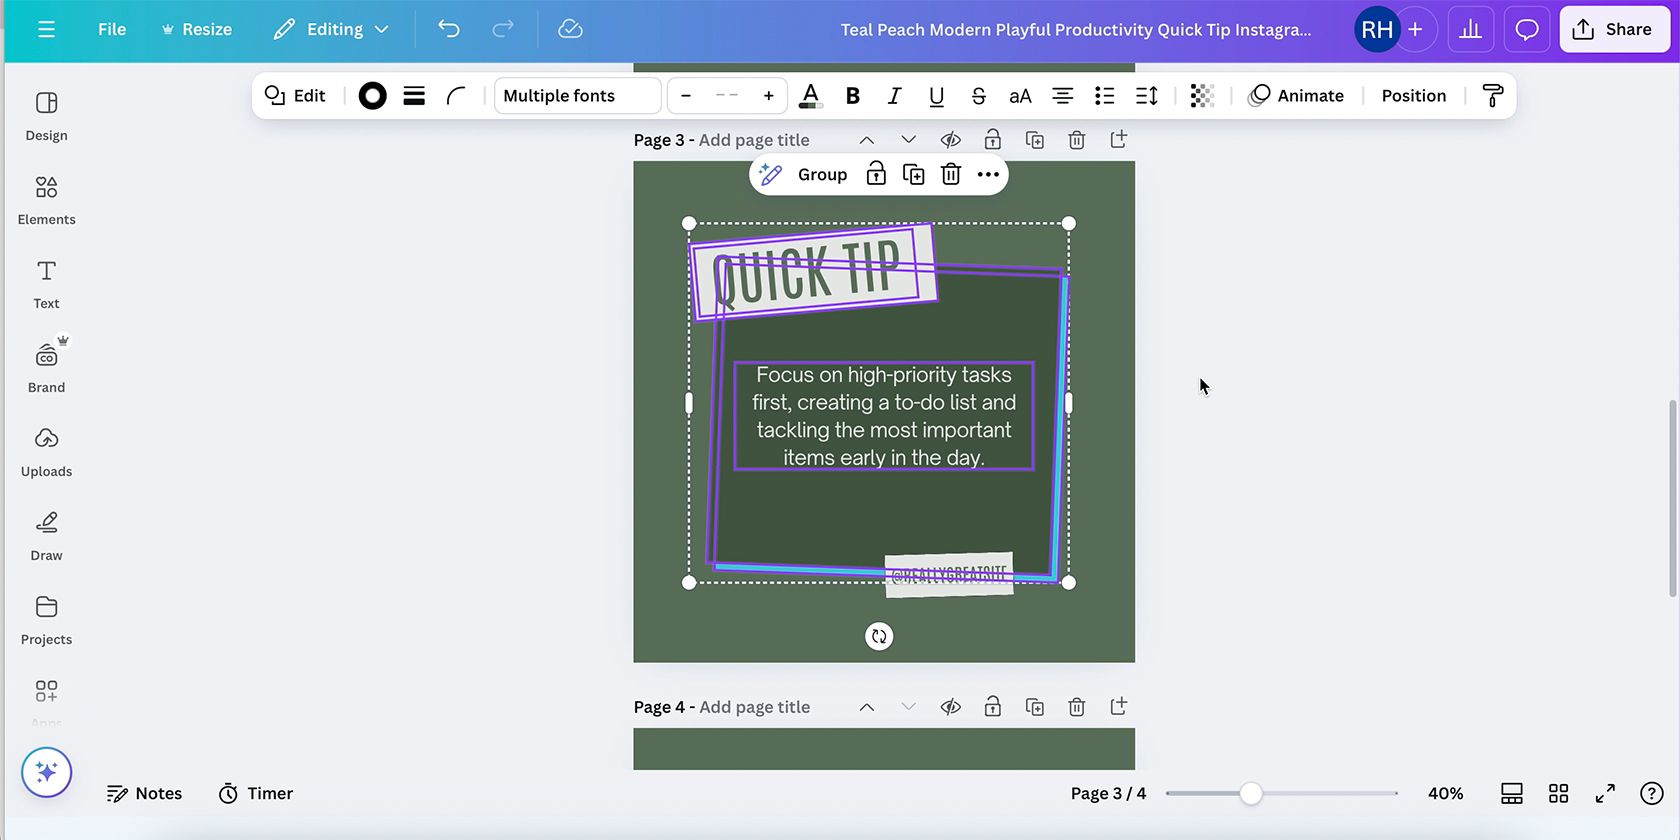Open the copy style paint roller
This screenshot has height=840, width=1680.
point(1492,96)
